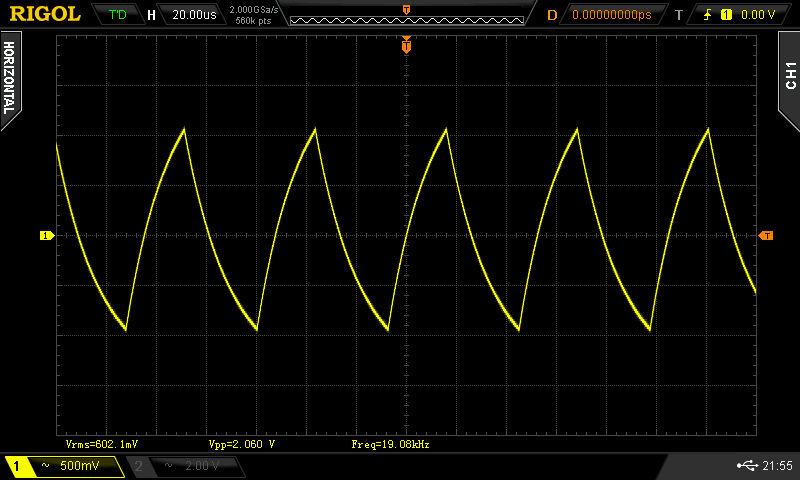Viewport: 800px width, 480px height.
Task: Click the trigger source channel 1 badge
Action: pyautogui.click(x=726, y=15)
